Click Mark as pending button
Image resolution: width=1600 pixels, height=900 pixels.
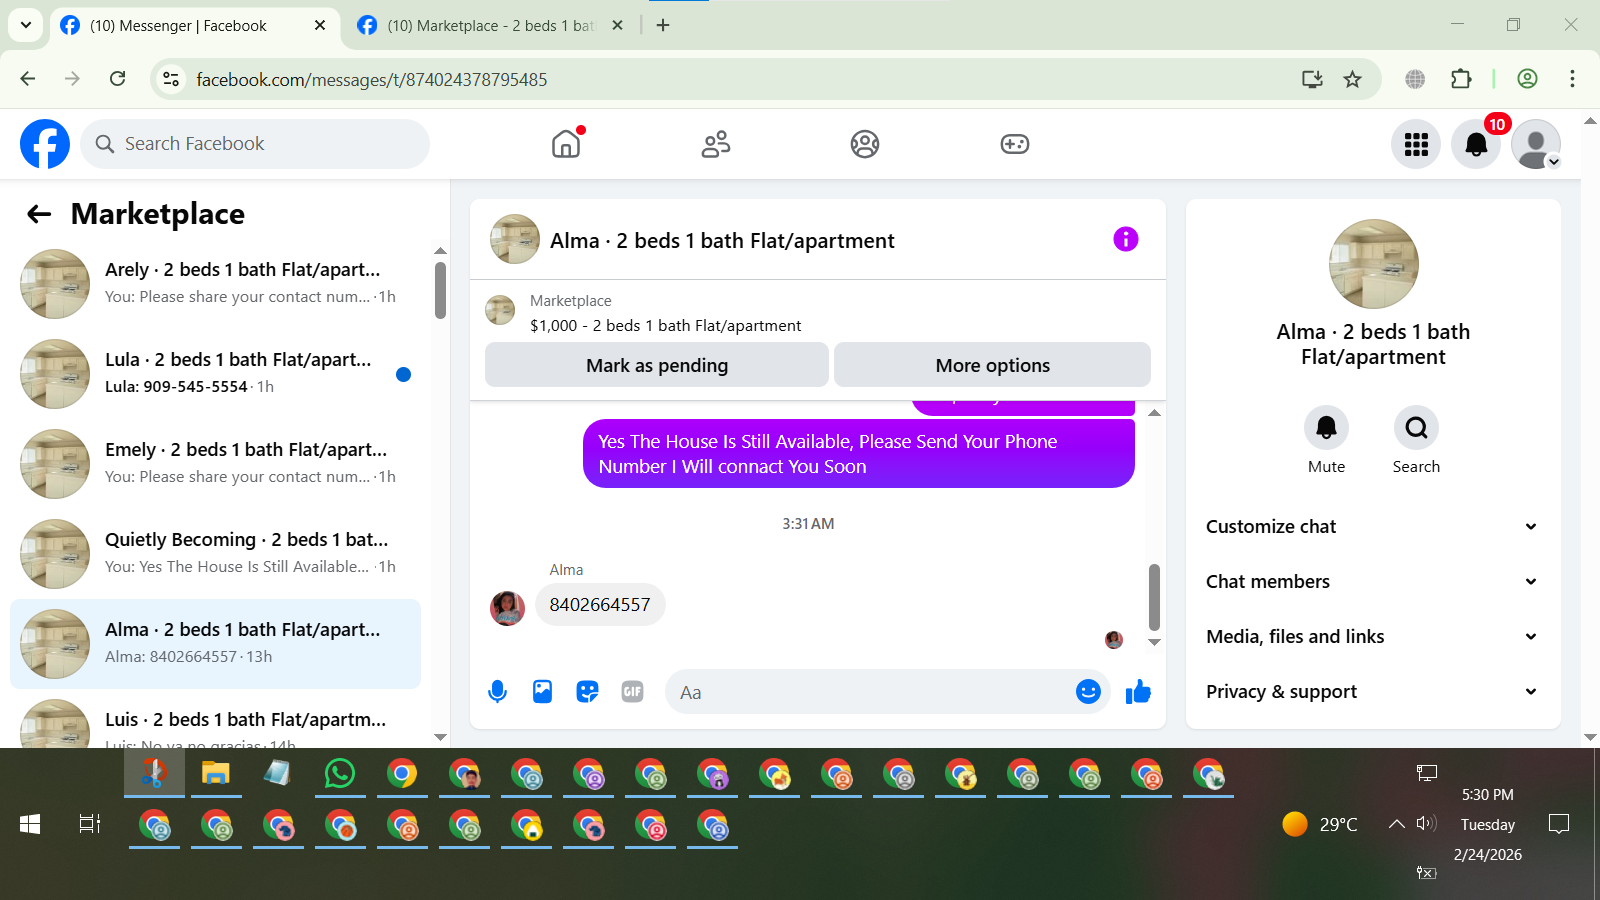pyautogui.click(x=657, y=365)
